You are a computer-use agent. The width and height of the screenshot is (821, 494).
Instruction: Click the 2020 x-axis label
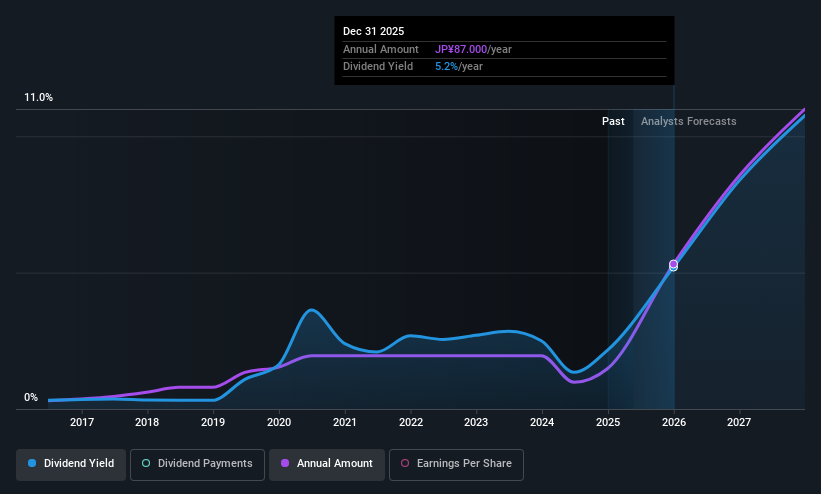coord(279,422)
